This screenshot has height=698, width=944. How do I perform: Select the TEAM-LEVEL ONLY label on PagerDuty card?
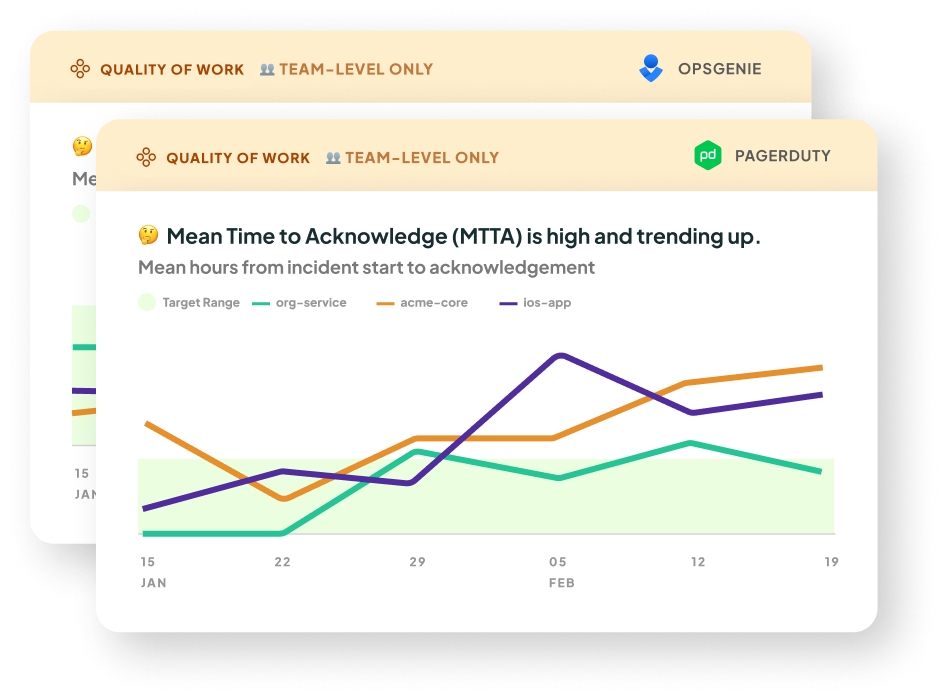(x=422, y=158)
